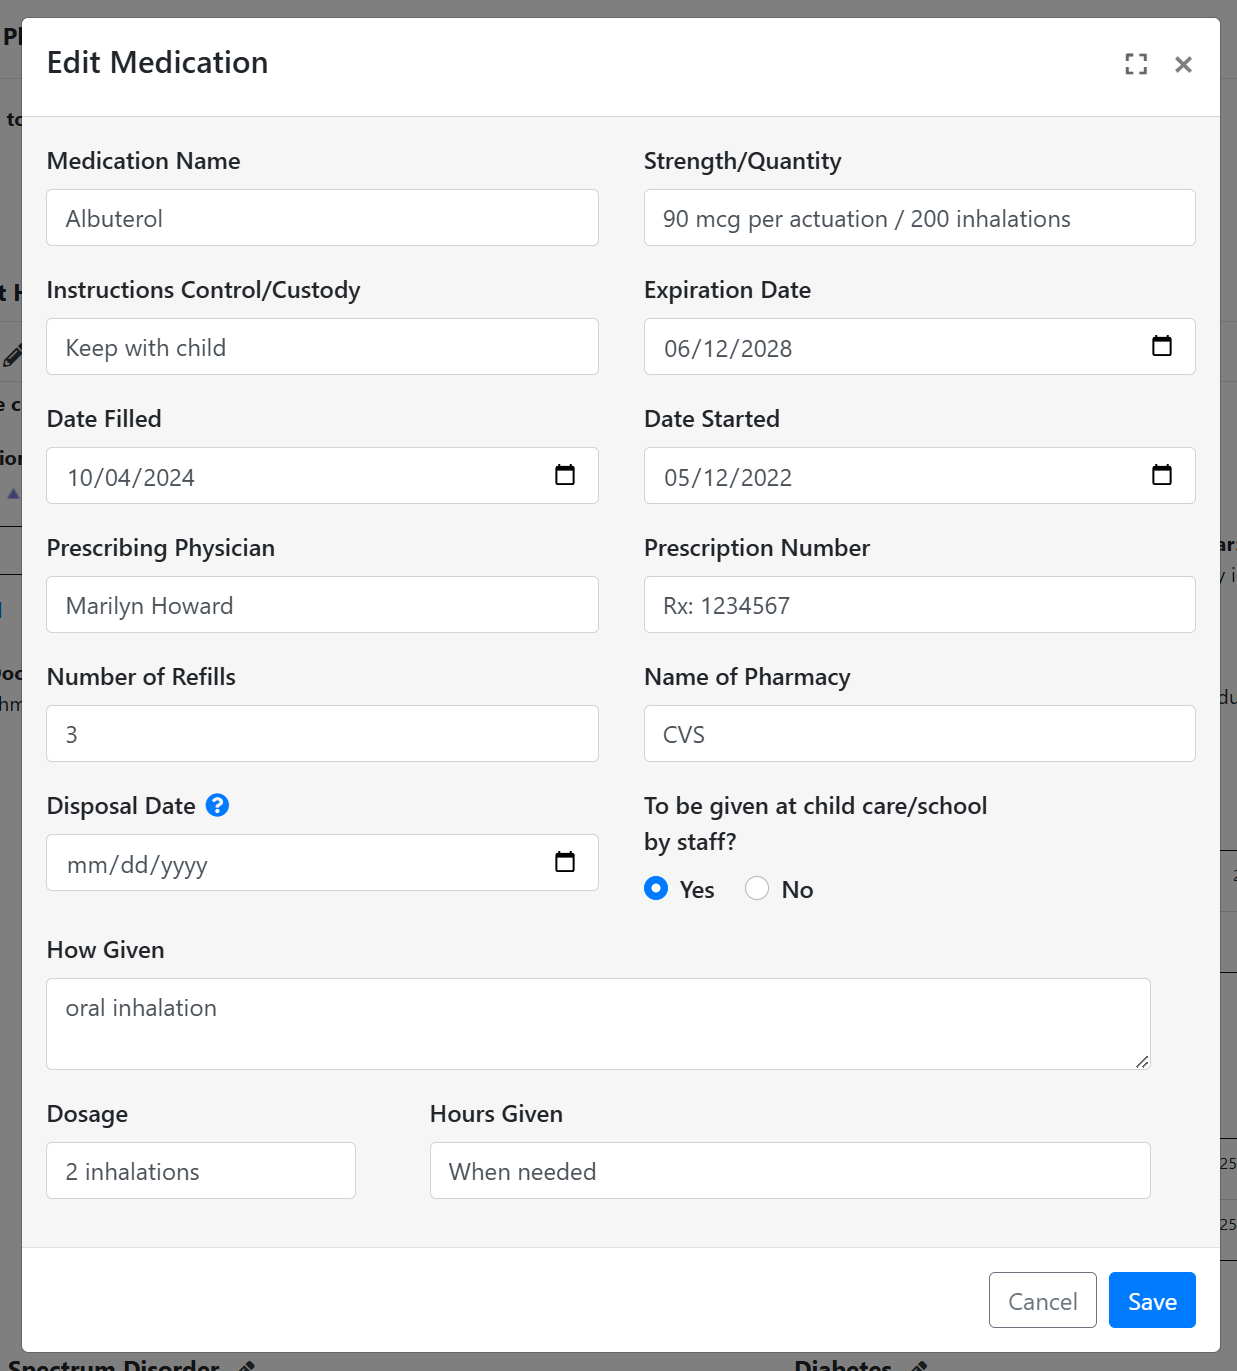Screen dimensions: 1237x1371
Task: Select No for given by staff
Action: coord(757,888)
